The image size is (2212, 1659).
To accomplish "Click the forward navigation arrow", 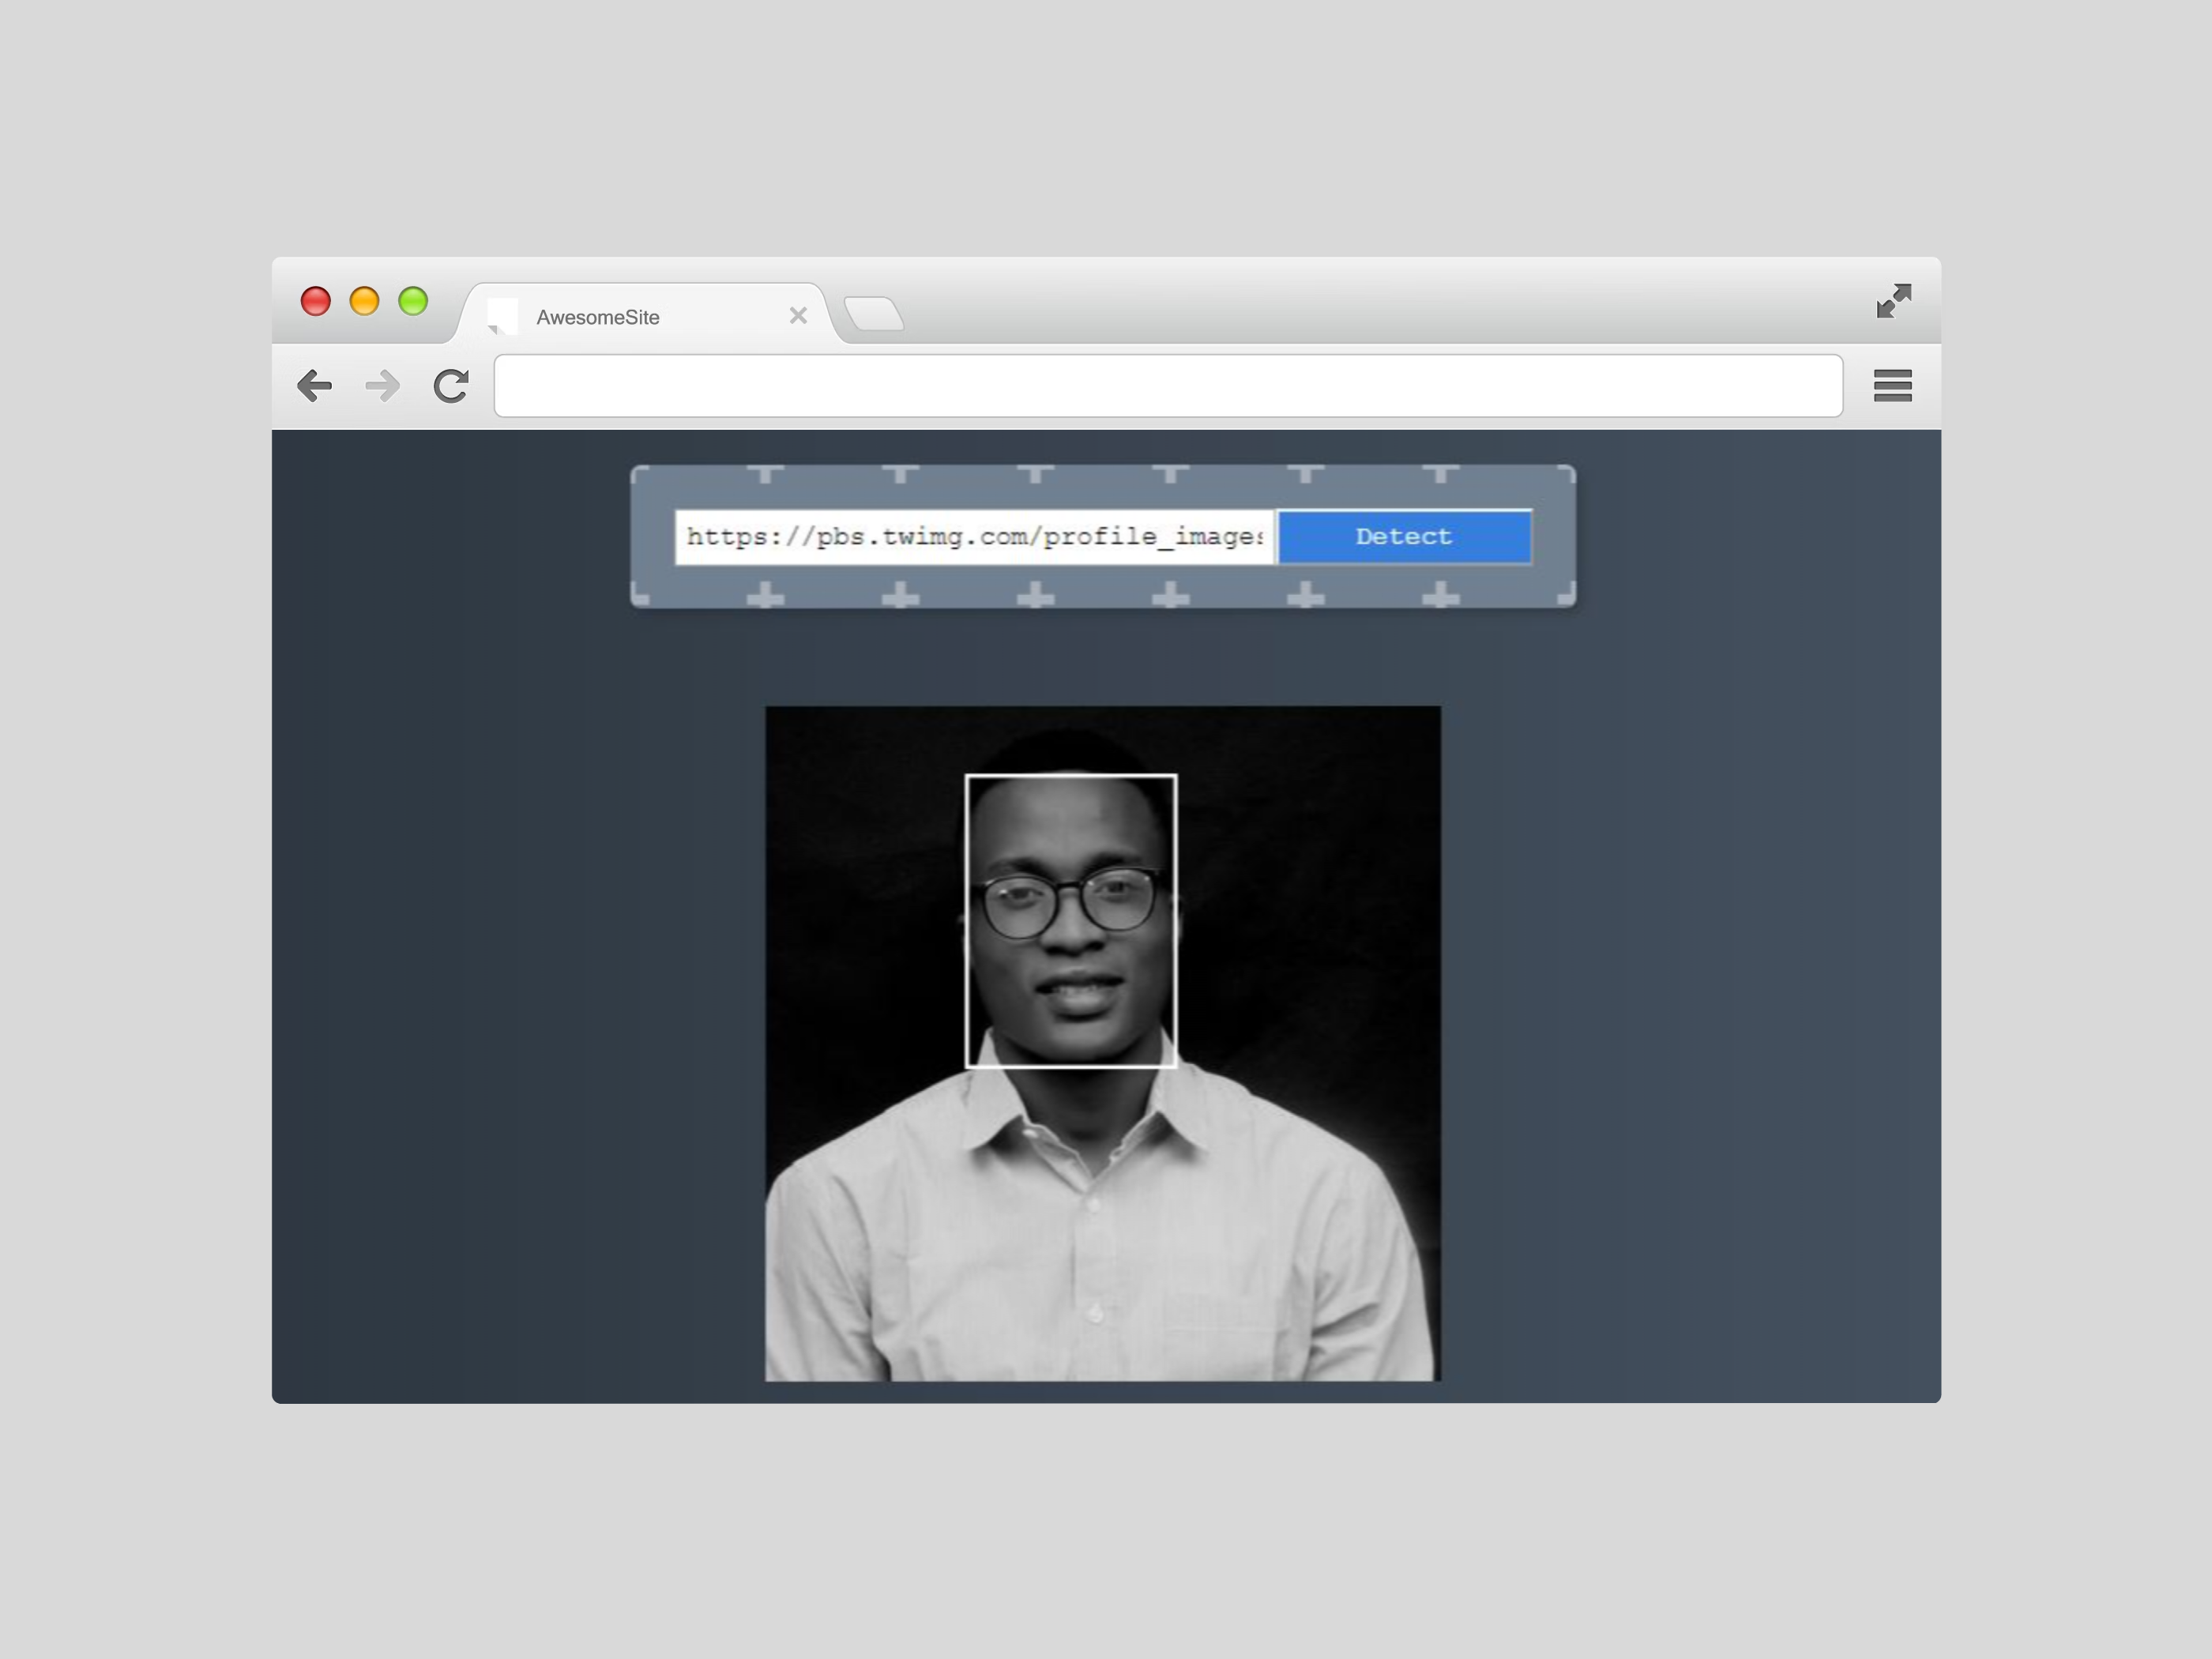I will click(383, 386).
